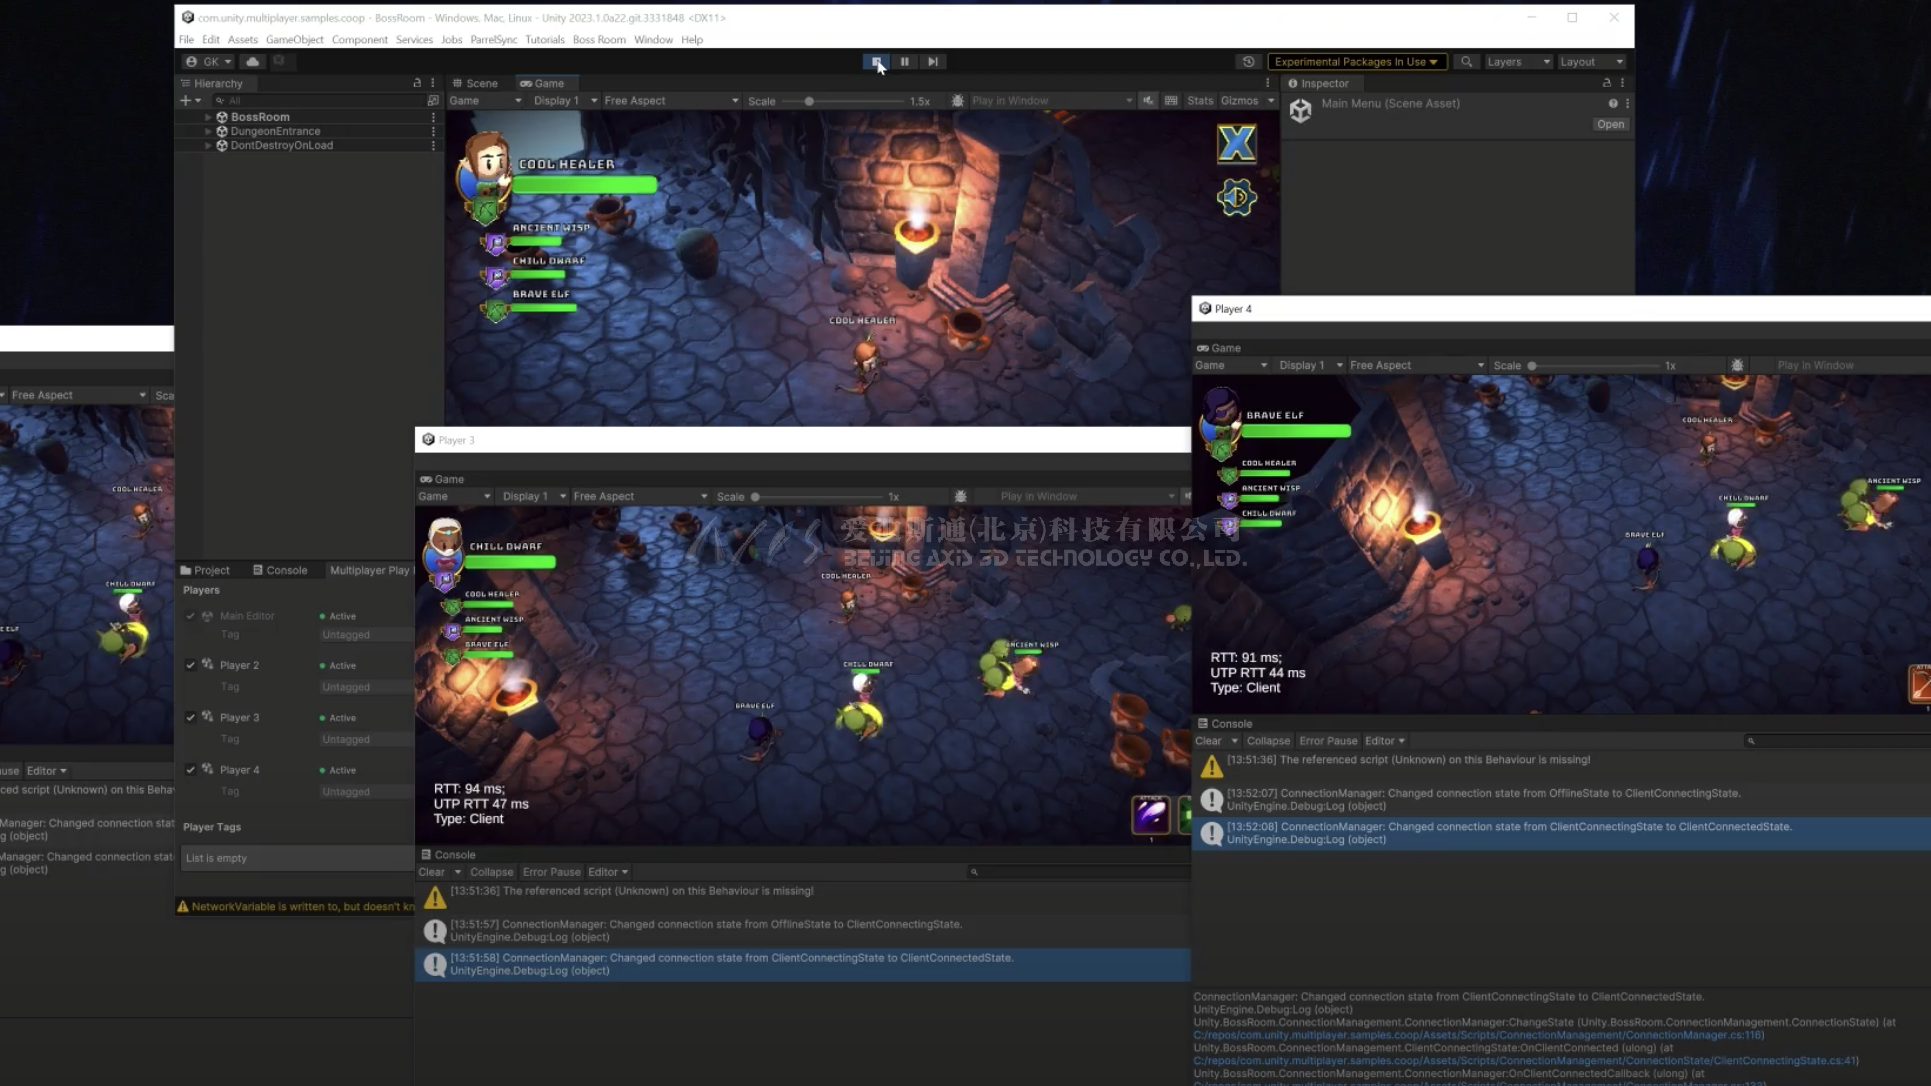The image size is (1931, 1086).
Task: Open the cloud services icon
Action: tap(253, 62)
